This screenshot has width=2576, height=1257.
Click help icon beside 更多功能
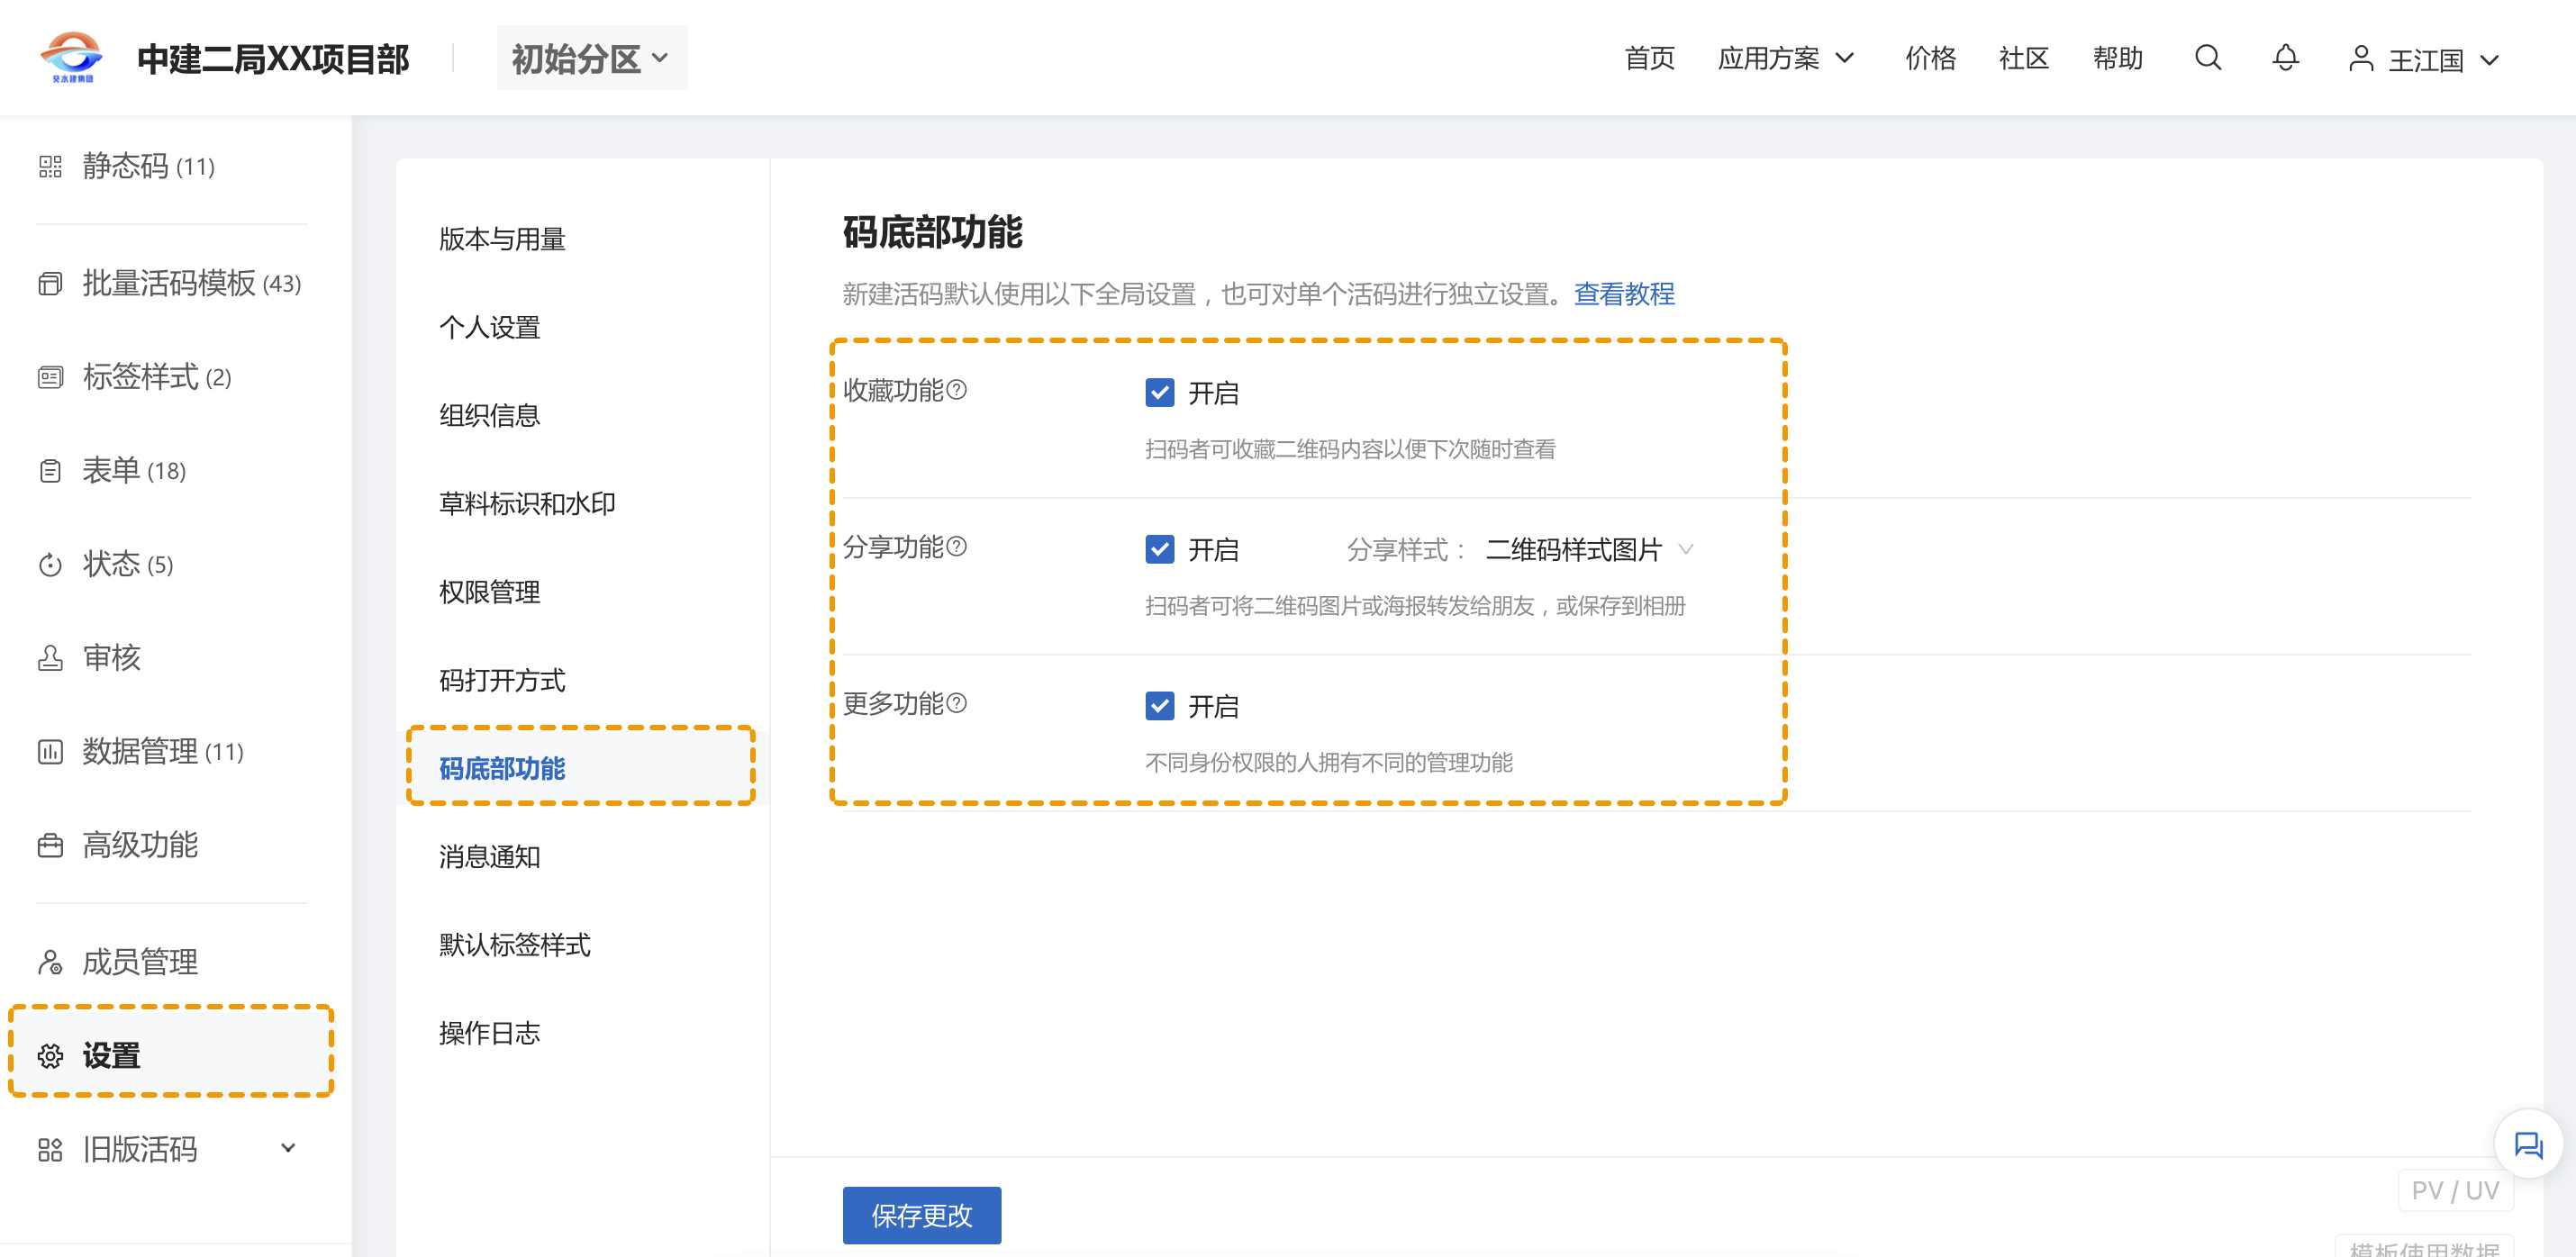(957, 703)
